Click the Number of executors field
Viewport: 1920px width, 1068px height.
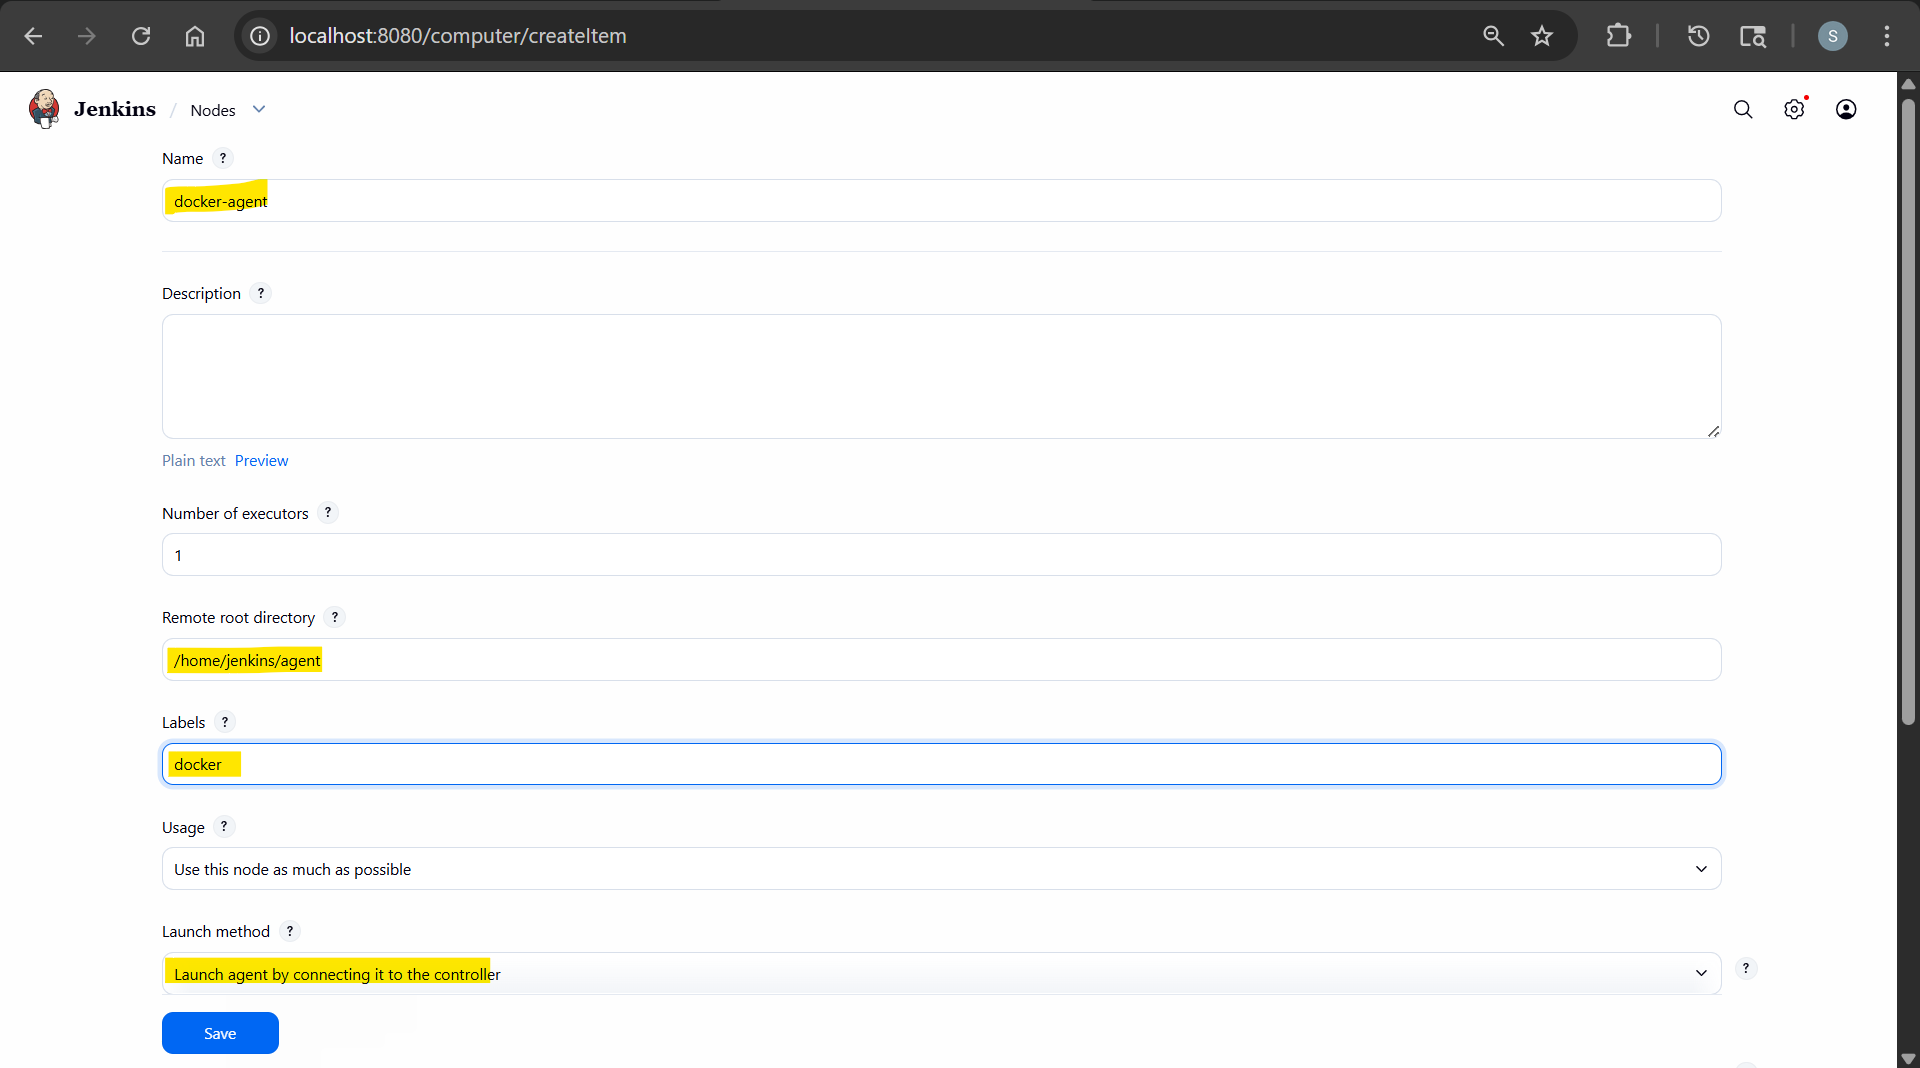[x=941, y=555]
